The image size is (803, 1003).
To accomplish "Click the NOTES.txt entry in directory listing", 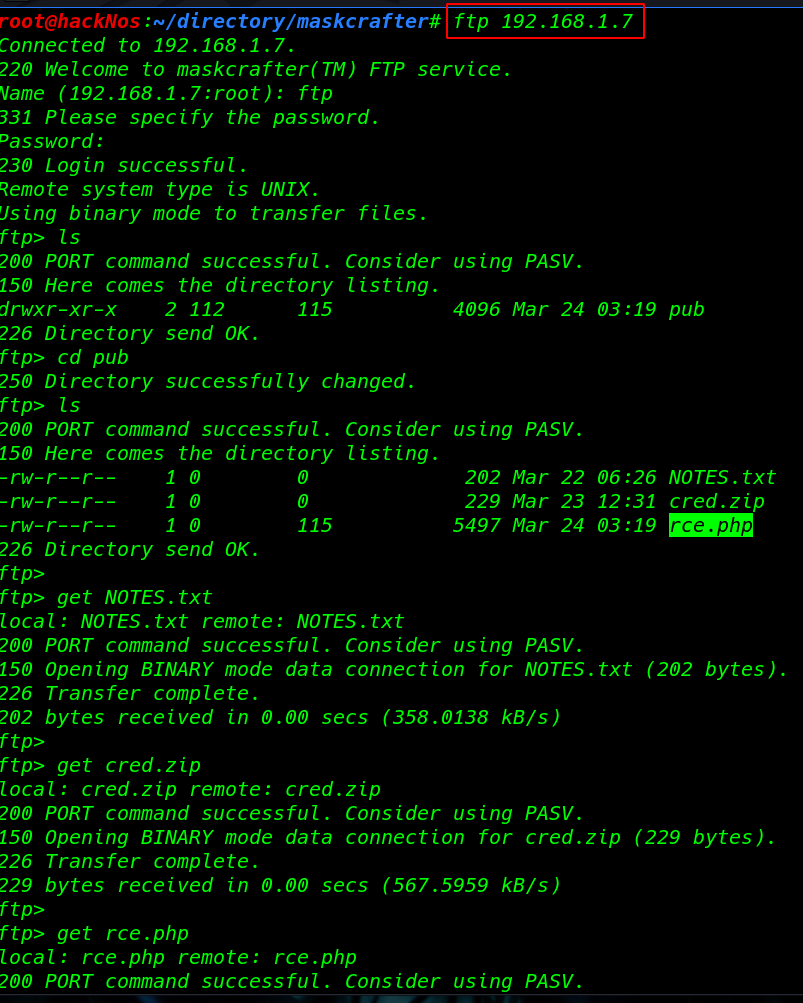I will click(x=722, y=477).
